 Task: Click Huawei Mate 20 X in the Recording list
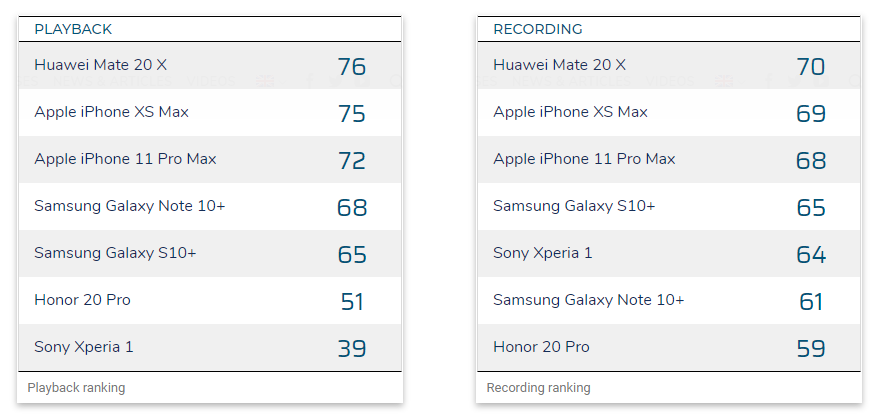pos(559,65)
